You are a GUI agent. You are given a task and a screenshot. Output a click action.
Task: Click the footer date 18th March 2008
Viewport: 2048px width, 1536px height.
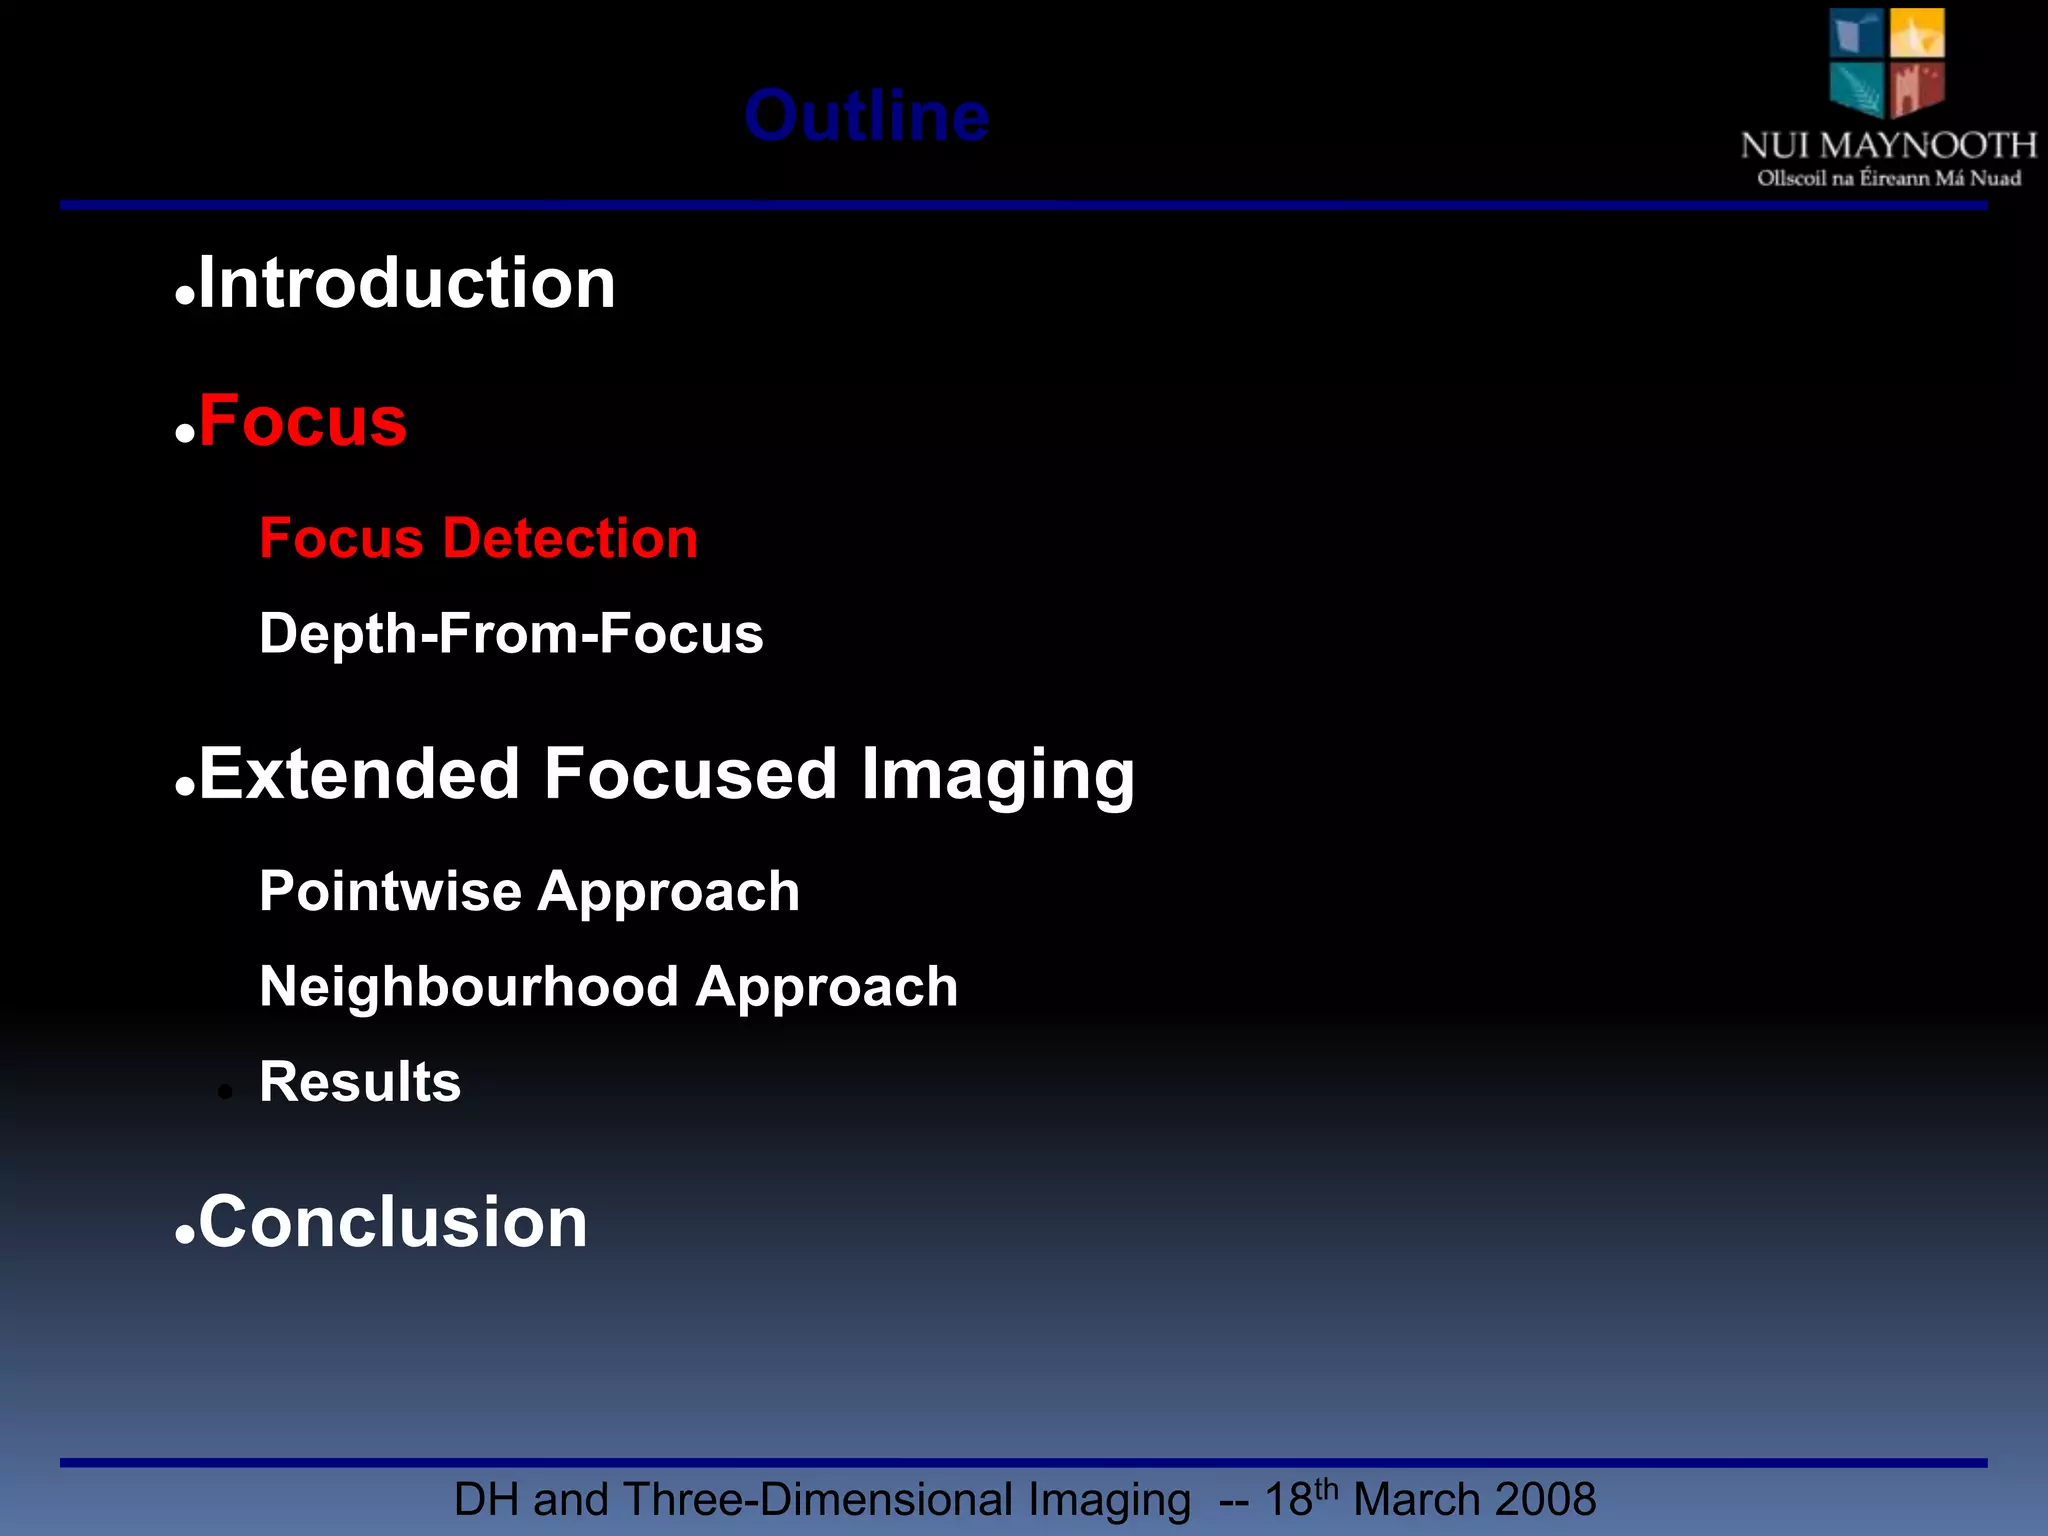coord(1430,1499)
